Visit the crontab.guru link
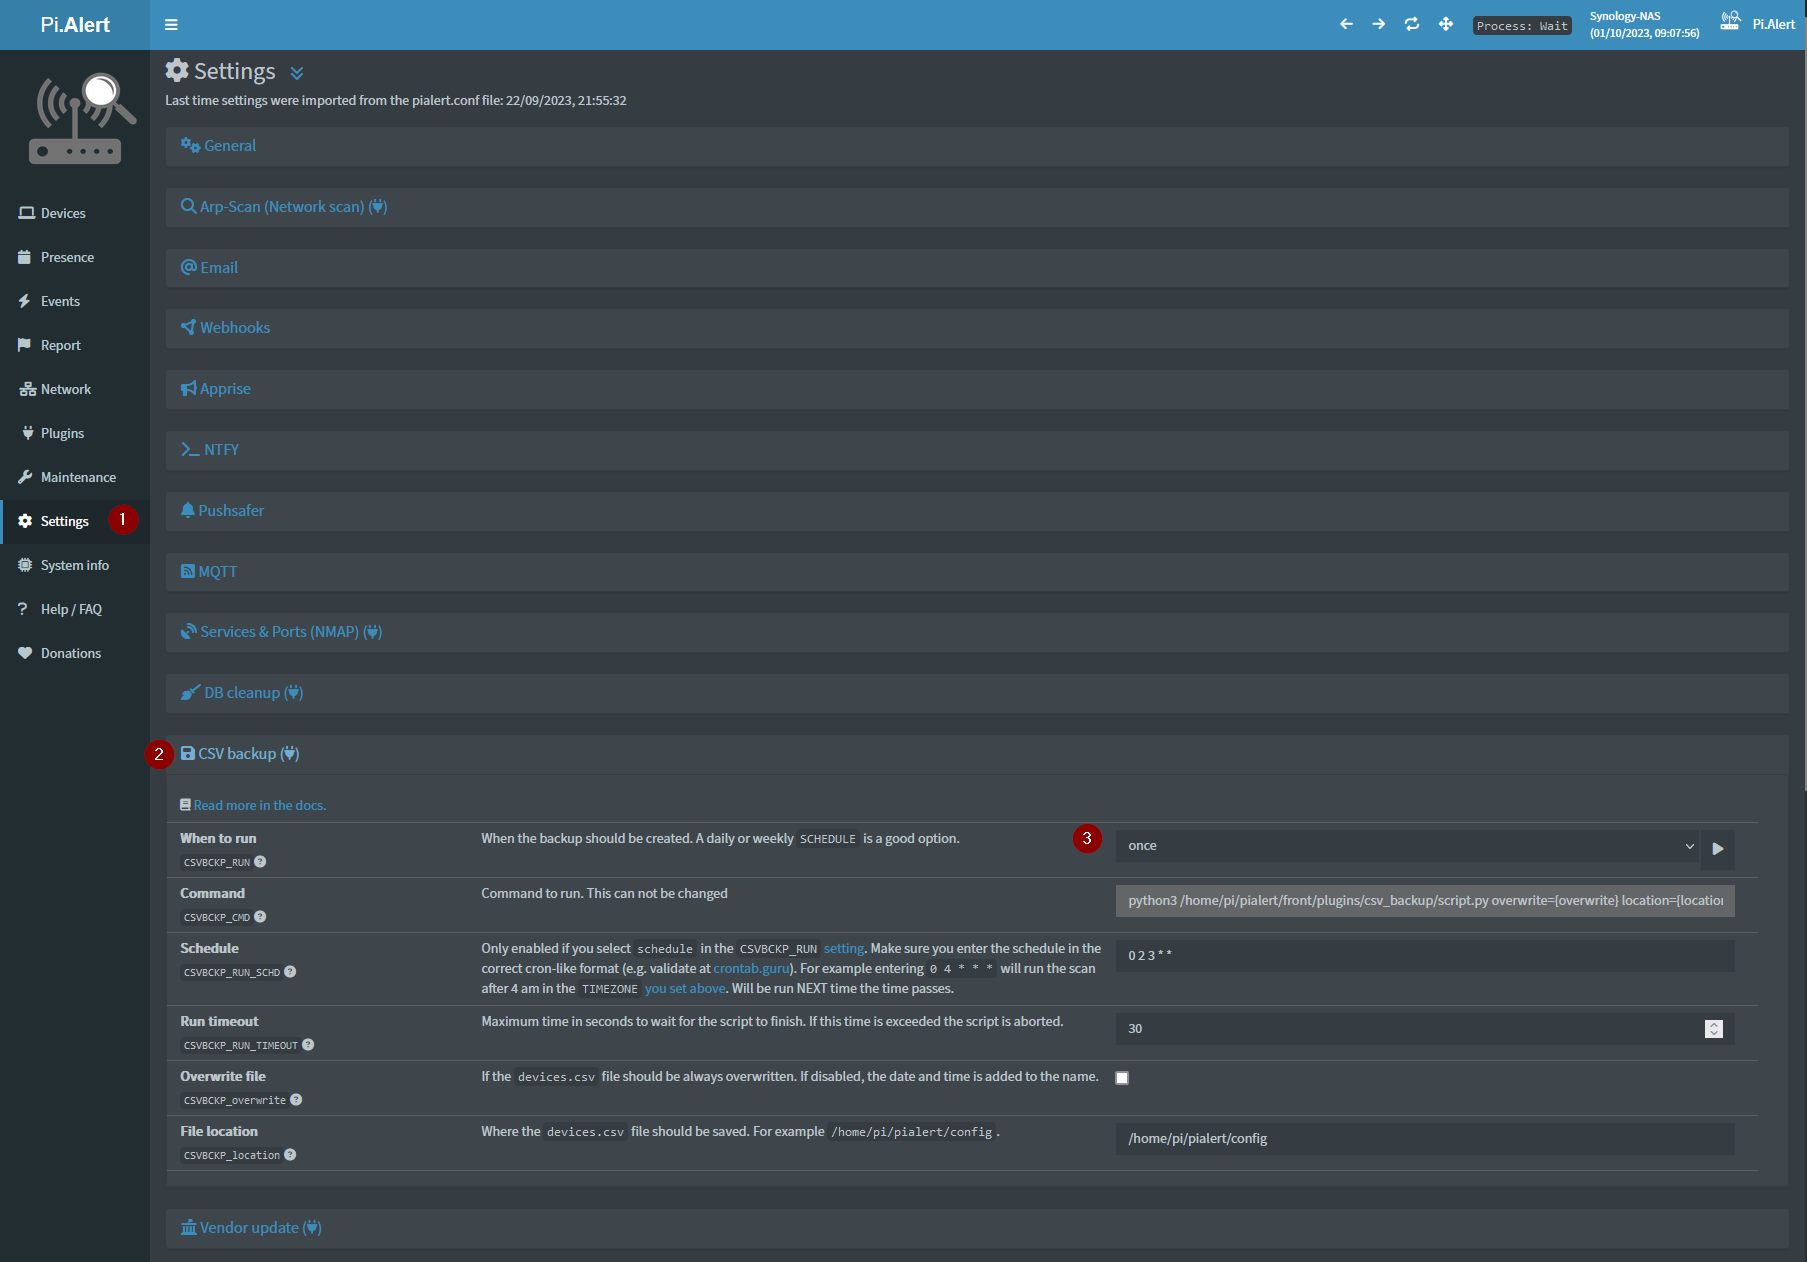 click(x=751, y=968)
